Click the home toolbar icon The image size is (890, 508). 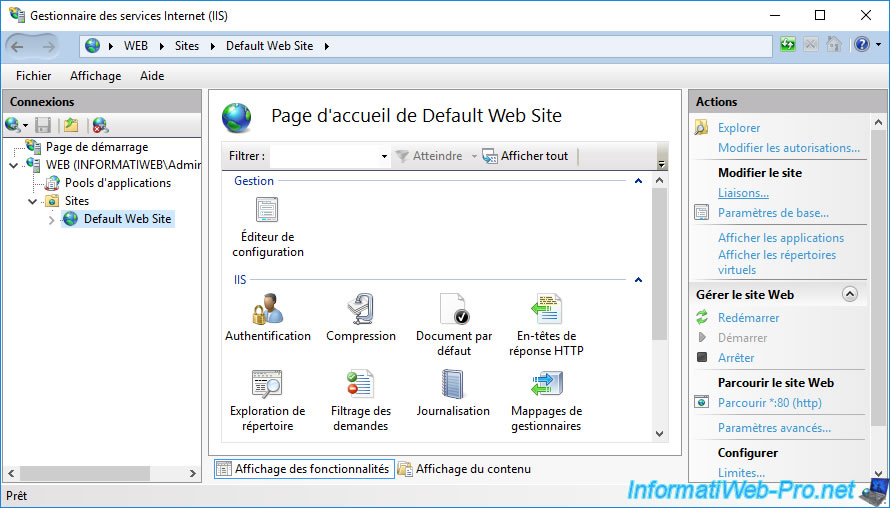point(833,44)
